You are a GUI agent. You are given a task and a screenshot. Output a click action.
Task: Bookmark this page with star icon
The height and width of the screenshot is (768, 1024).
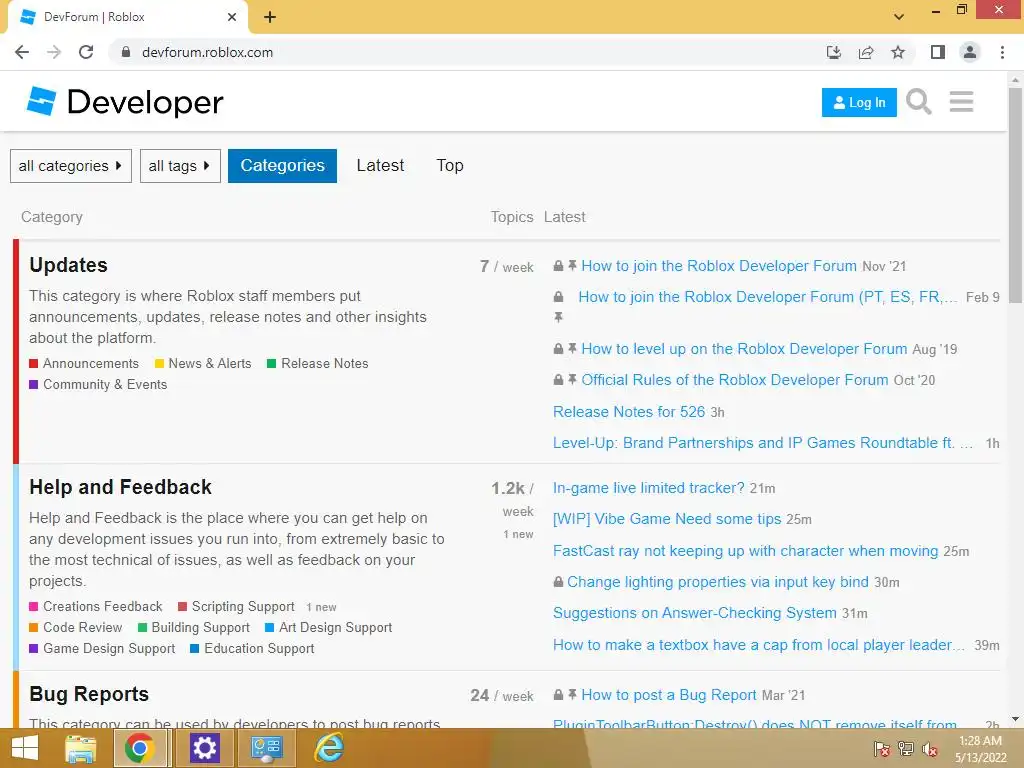(x=898, y=52)
